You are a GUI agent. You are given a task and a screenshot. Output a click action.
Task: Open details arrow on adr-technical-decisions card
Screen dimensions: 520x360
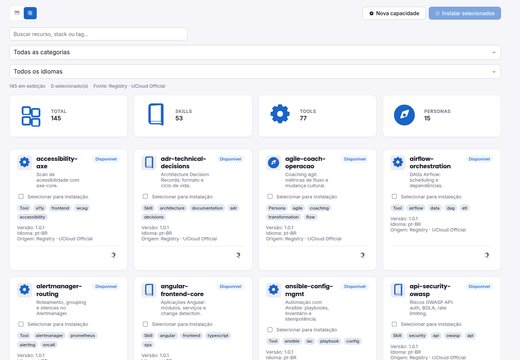click(238, 255)
